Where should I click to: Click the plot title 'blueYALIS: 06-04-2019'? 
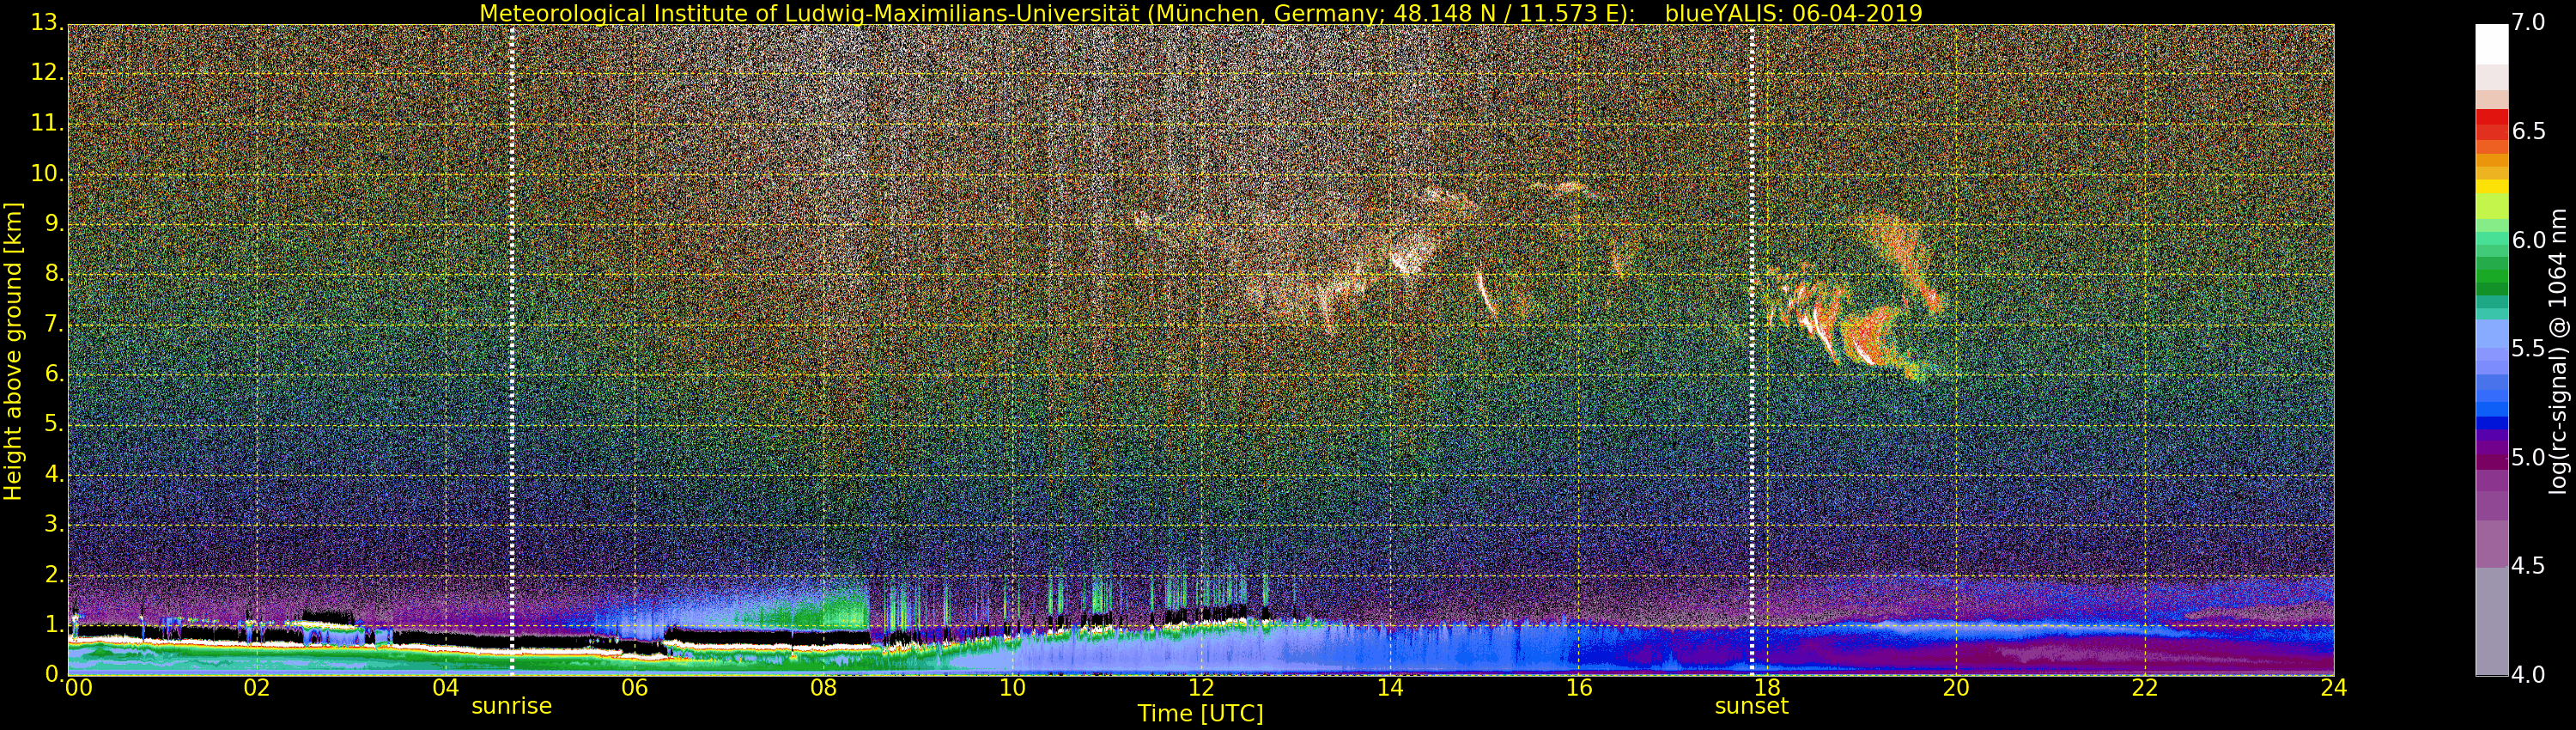(x=1793, y=13)
